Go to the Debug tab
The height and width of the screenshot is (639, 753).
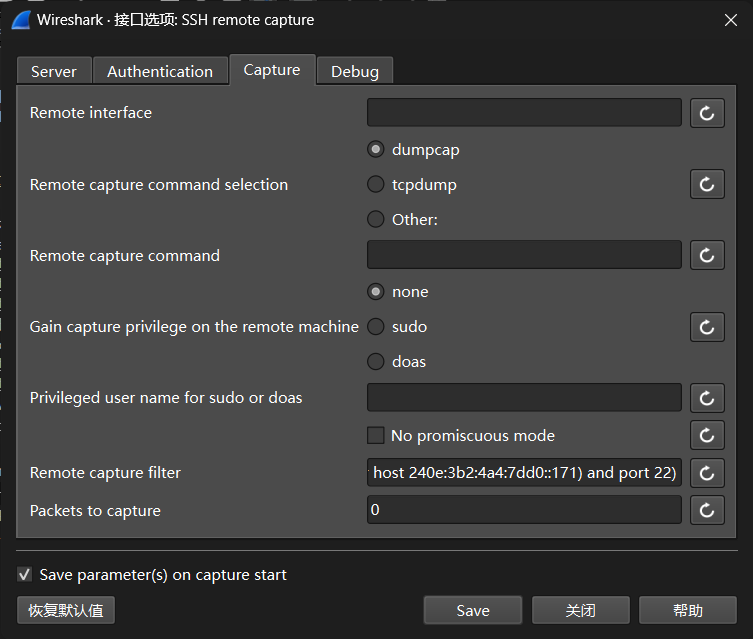point(355,71)
